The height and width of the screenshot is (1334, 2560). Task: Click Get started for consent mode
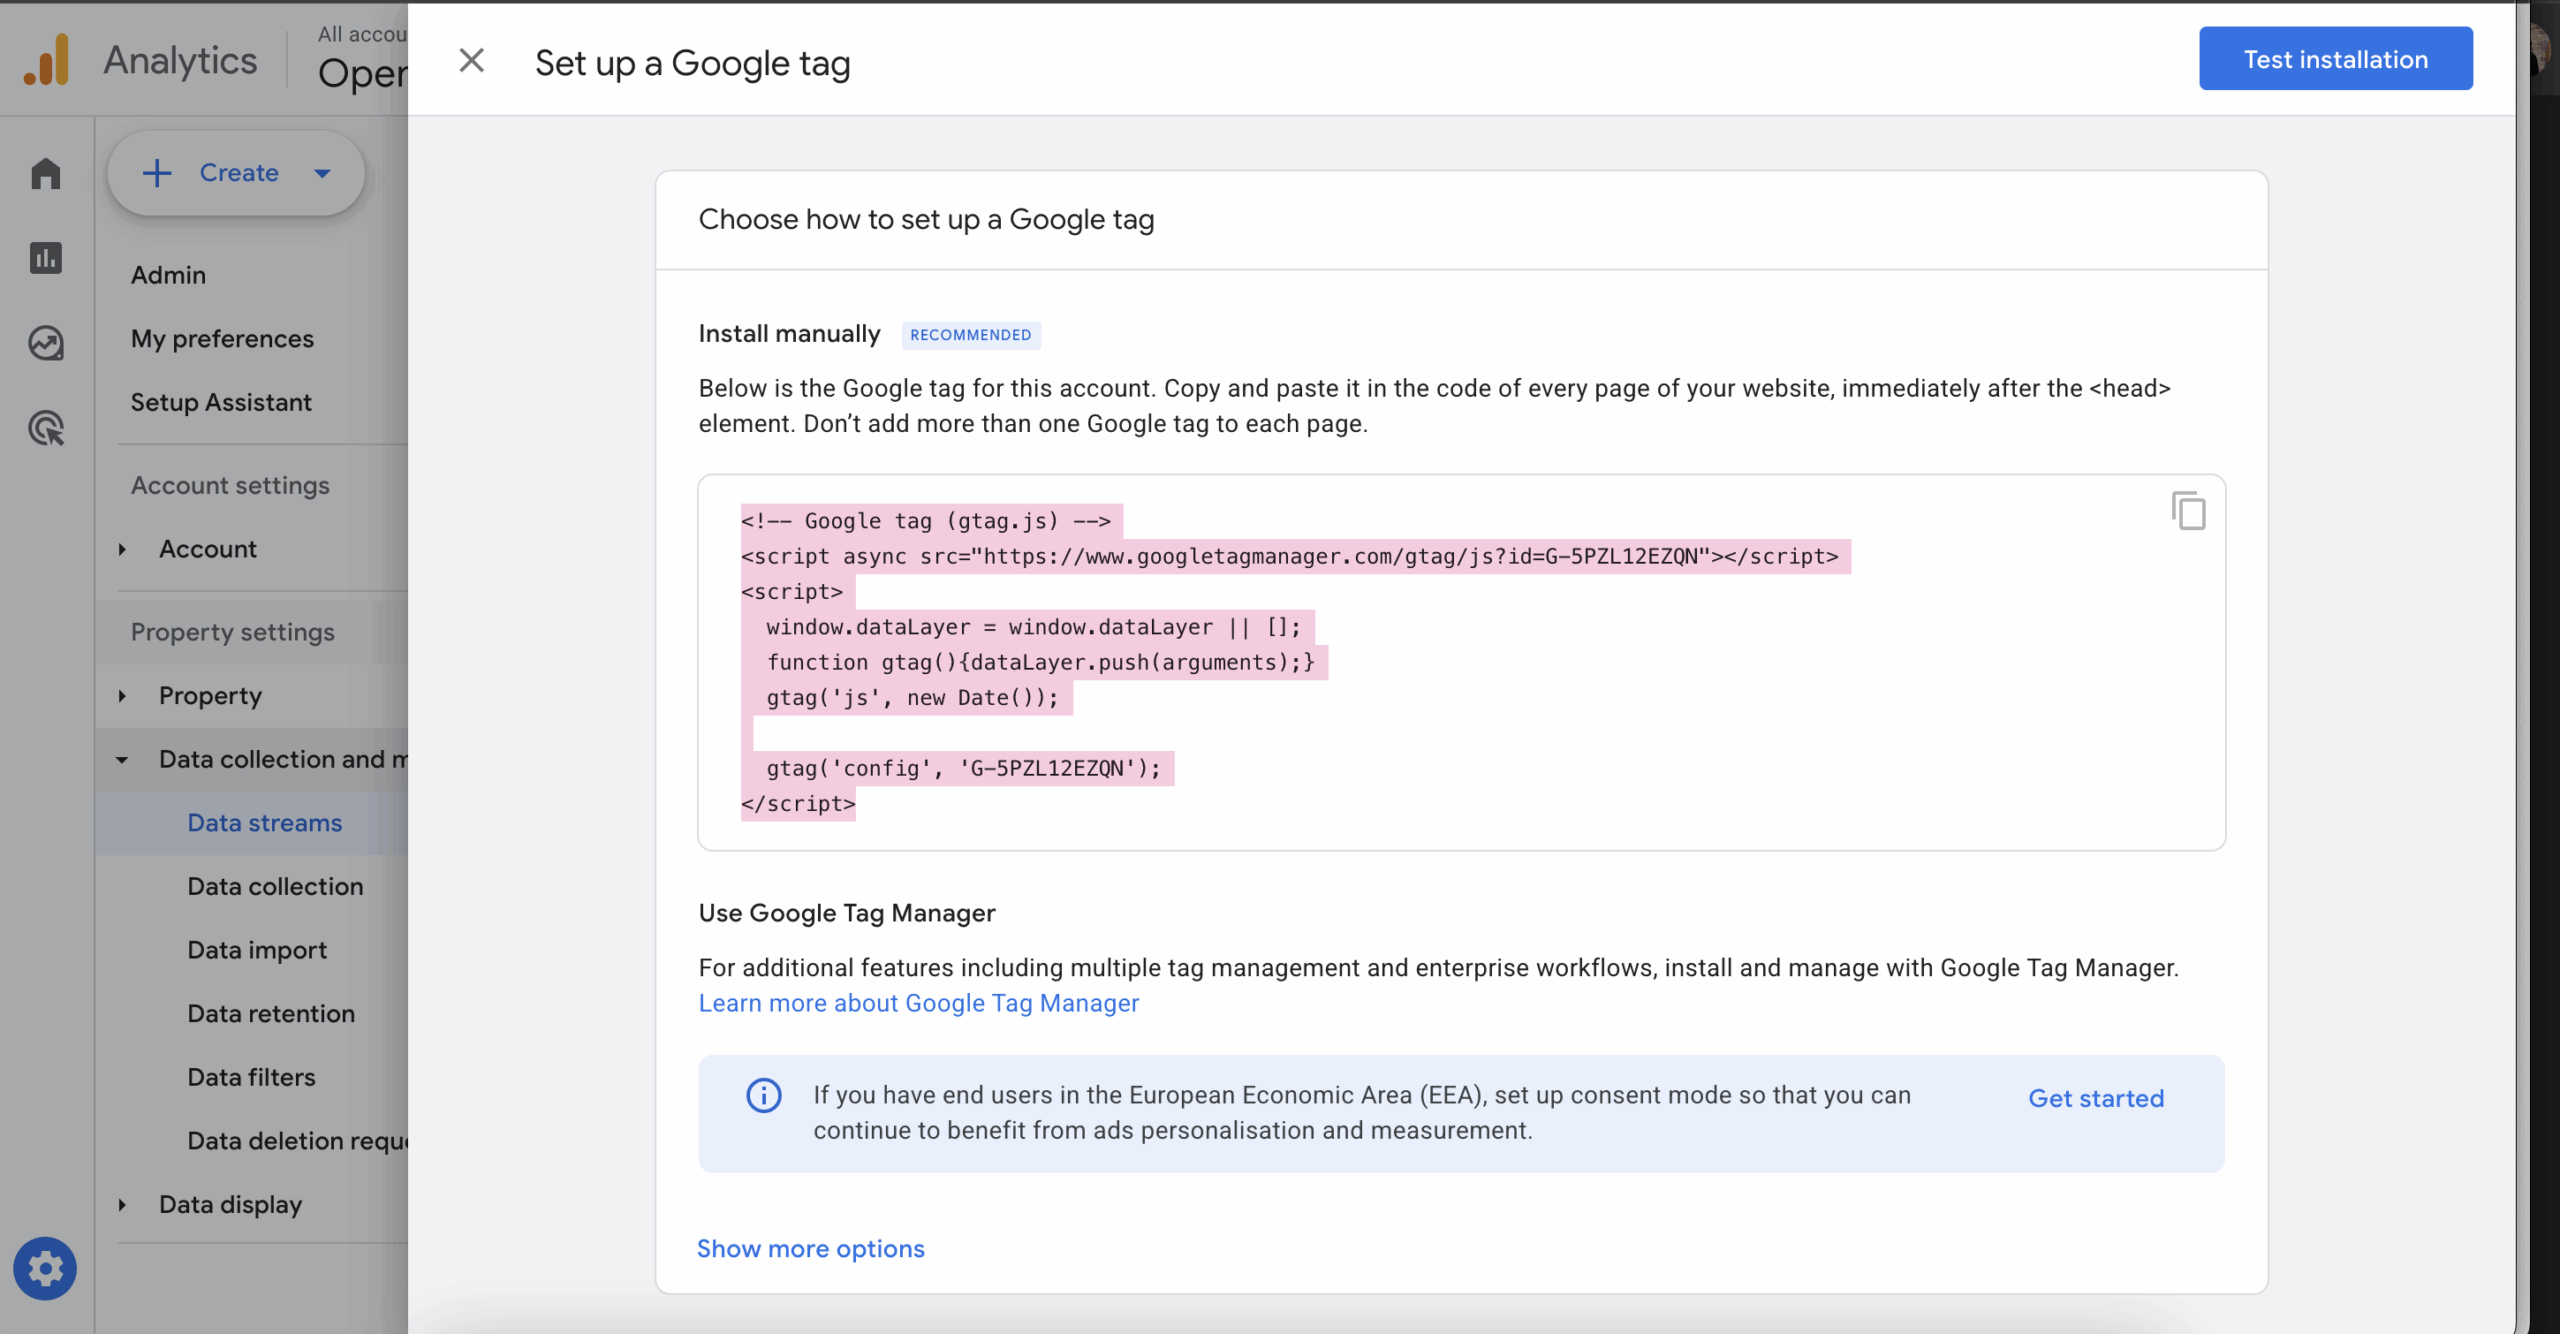(x=2096, y=1098)
